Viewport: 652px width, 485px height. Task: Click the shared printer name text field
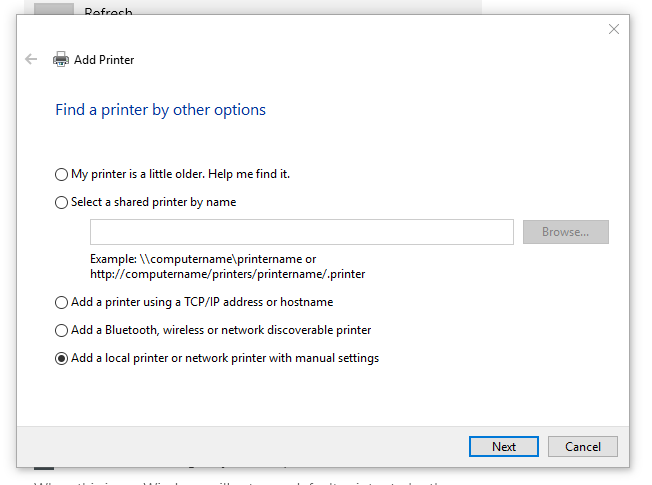[301, 232]
